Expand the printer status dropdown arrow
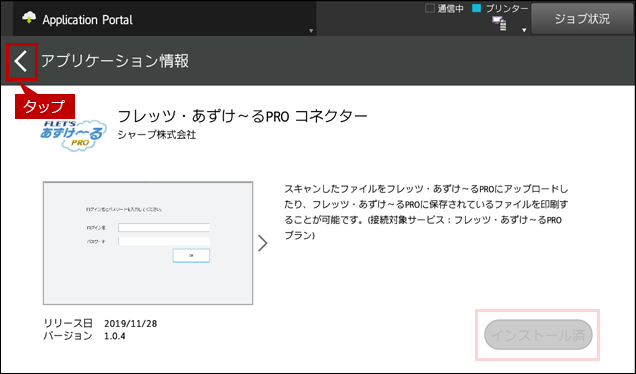 click(524, 30)
